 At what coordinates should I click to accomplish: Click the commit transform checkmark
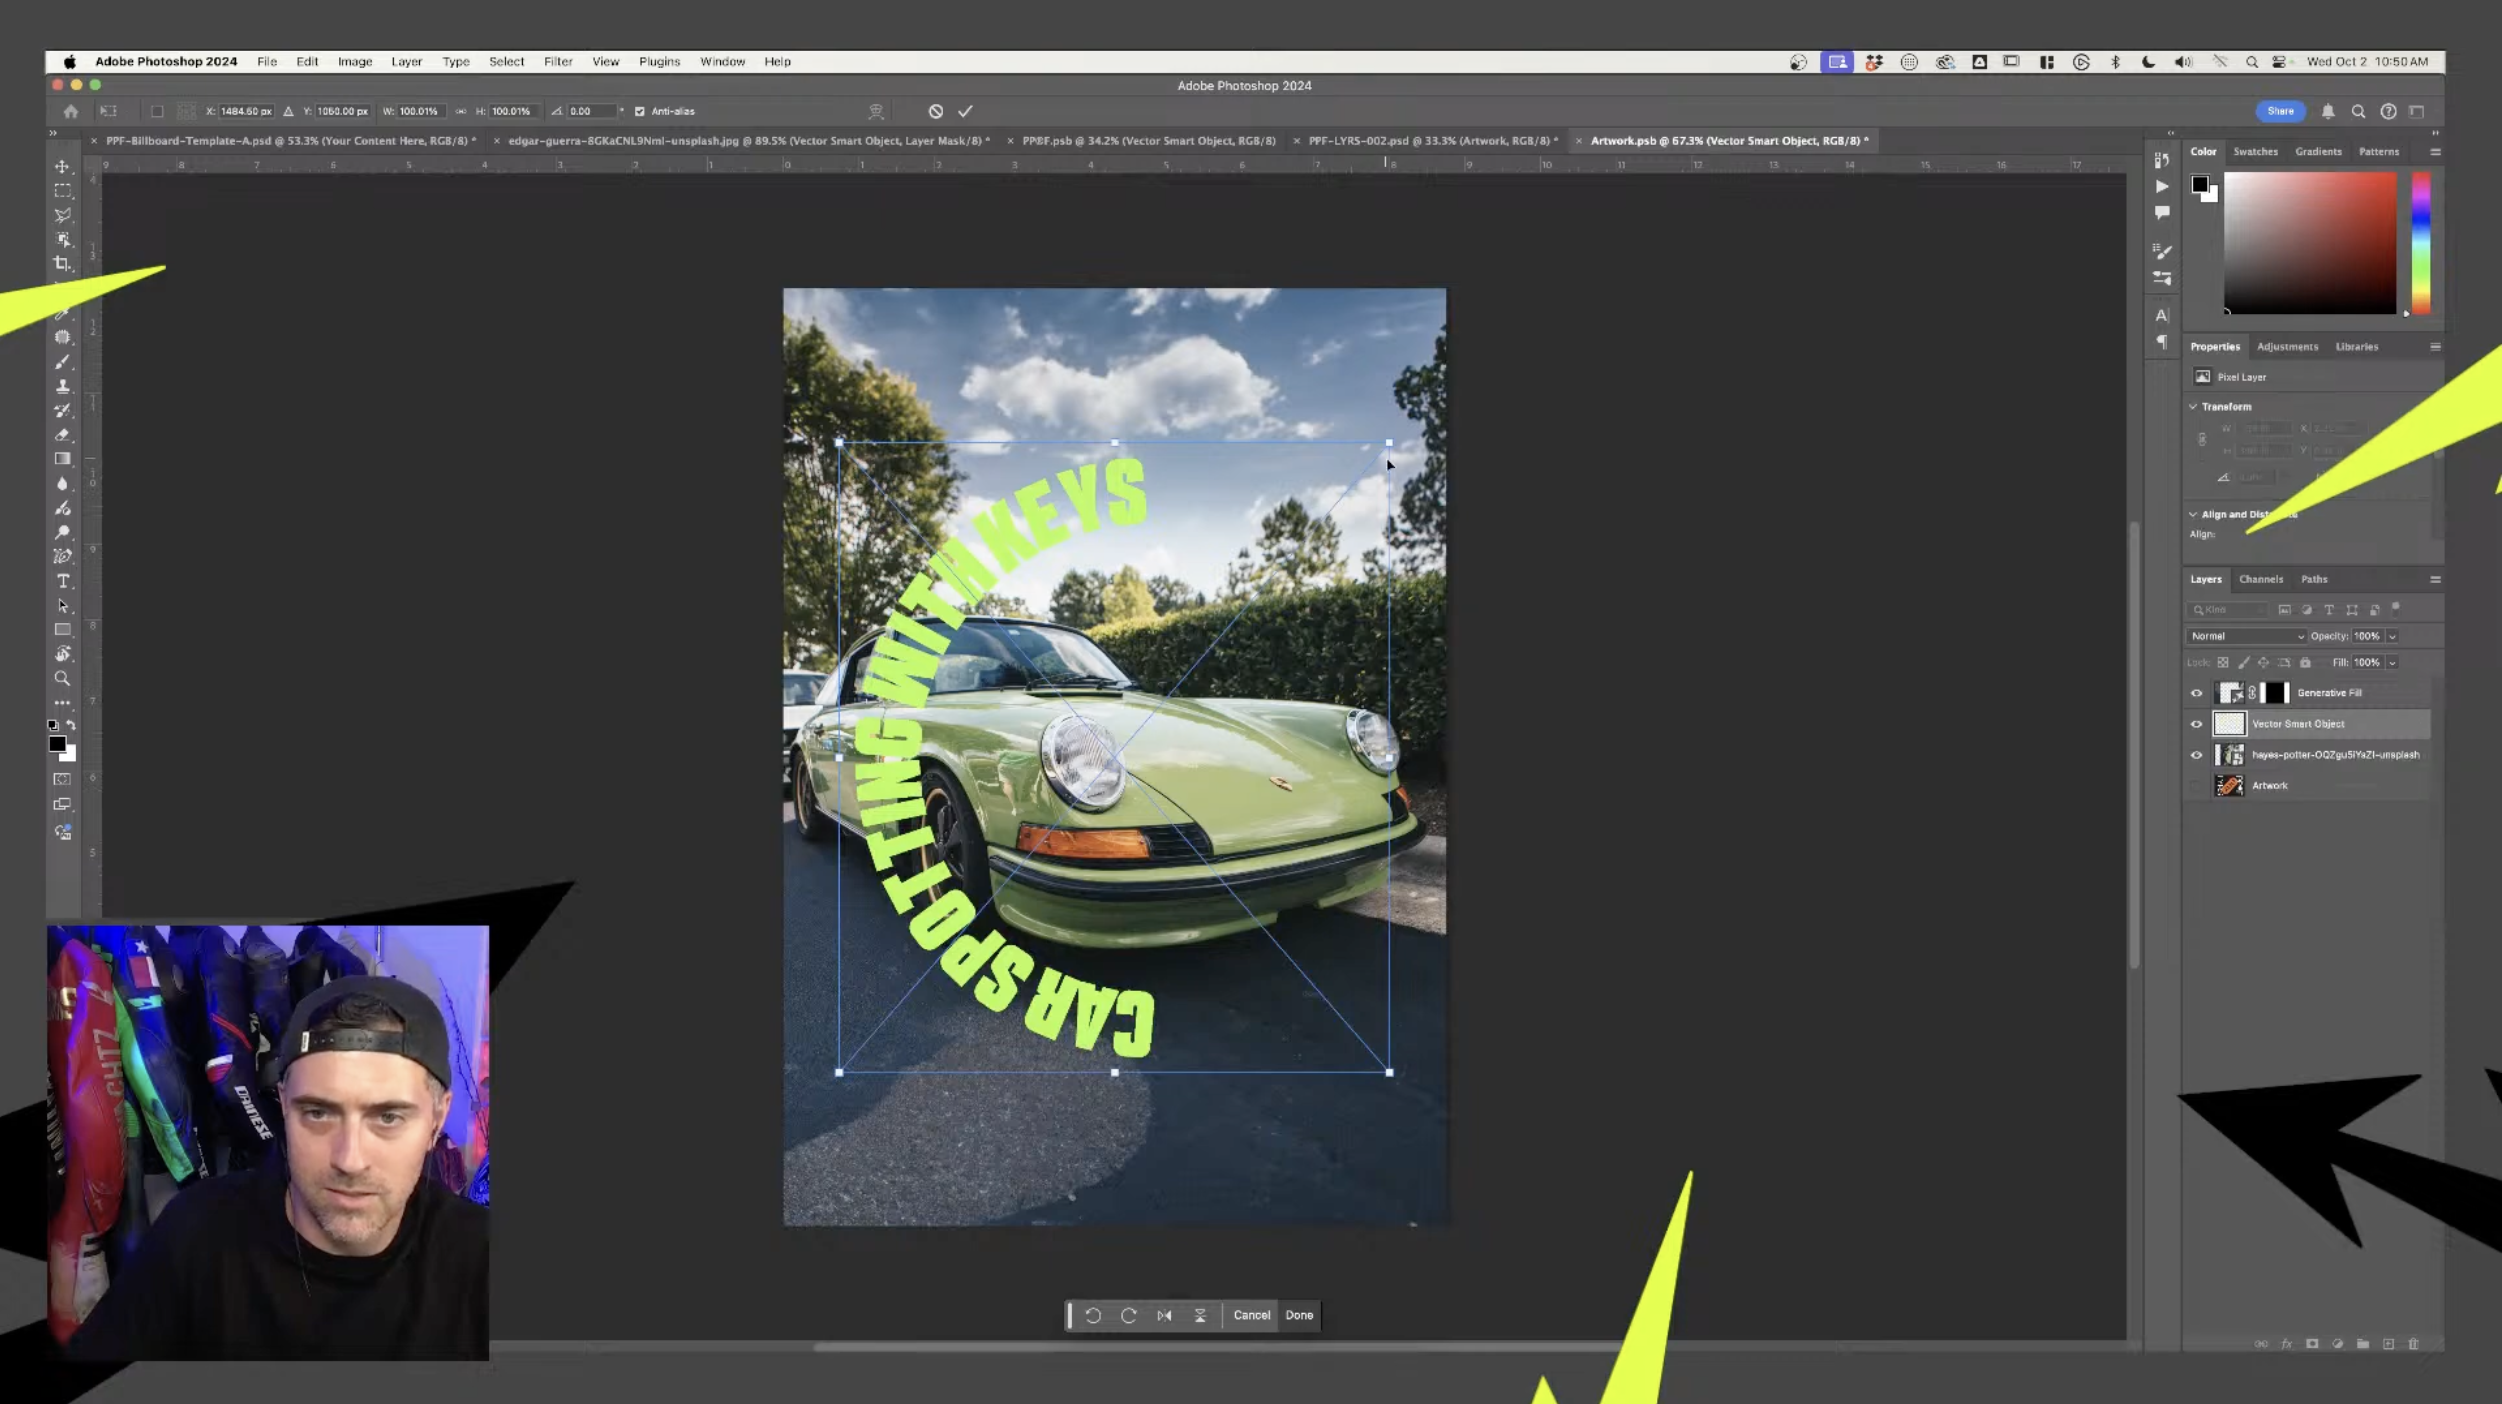[965, 111]
